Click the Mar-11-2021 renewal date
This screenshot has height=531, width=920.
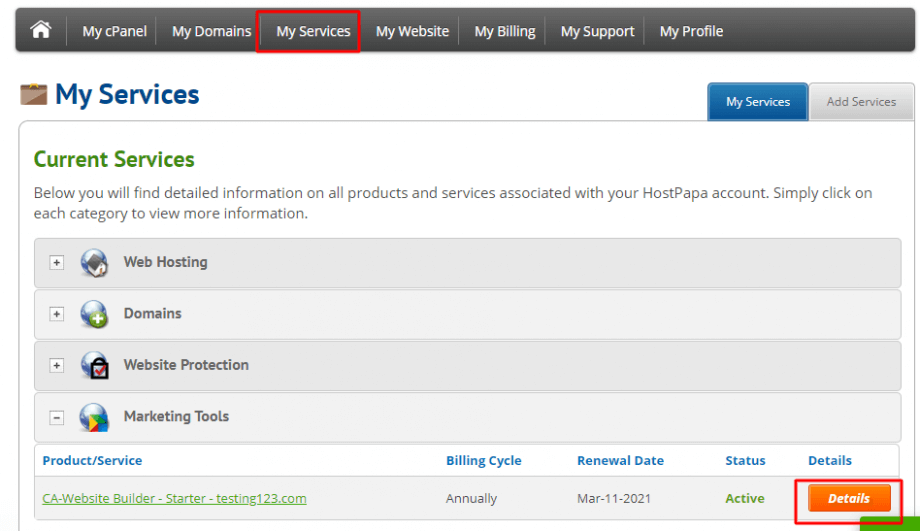coord(614,498)
